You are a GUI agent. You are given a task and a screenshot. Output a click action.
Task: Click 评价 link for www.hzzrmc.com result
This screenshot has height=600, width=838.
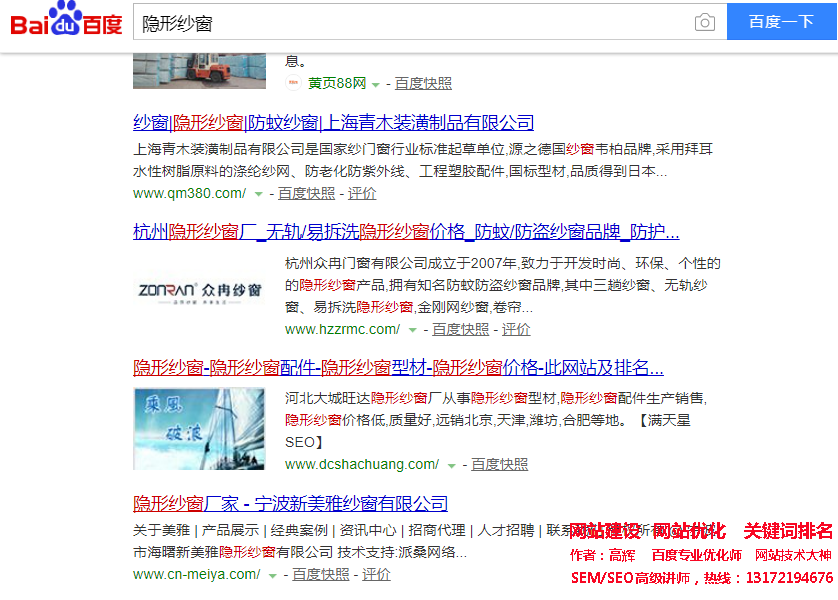coord(516,329)
